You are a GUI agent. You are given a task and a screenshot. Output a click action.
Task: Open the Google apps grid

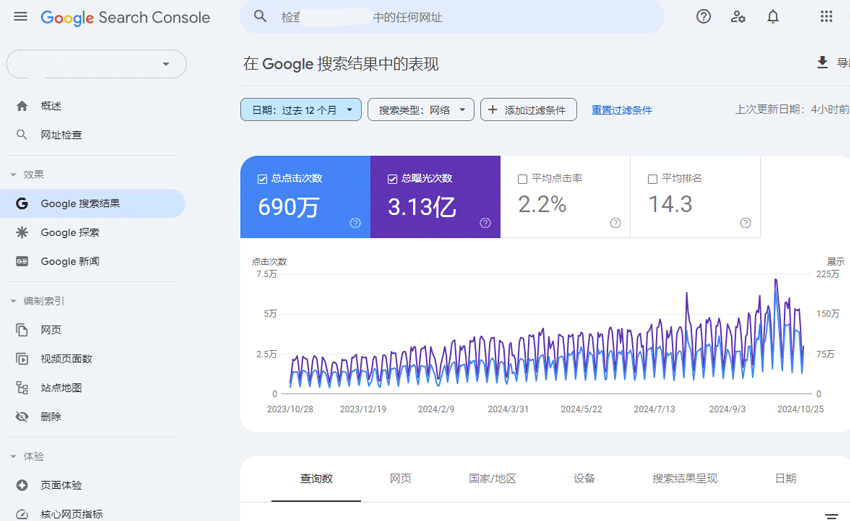(x=826, y=17)
